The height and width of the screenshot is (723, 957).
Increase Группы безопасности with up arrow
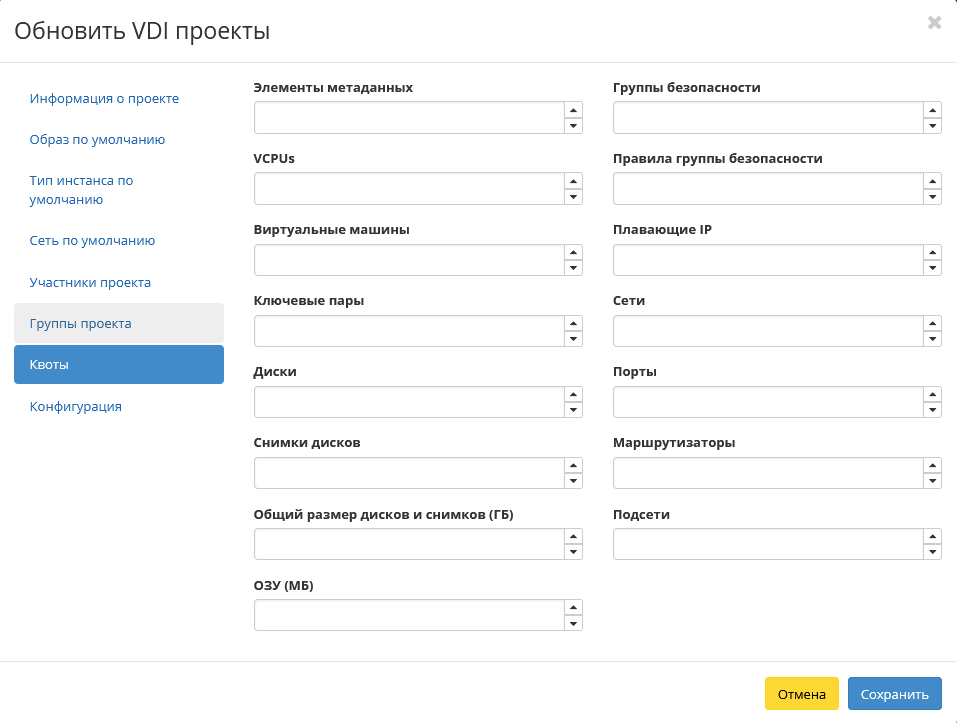(x=932, y=110)
